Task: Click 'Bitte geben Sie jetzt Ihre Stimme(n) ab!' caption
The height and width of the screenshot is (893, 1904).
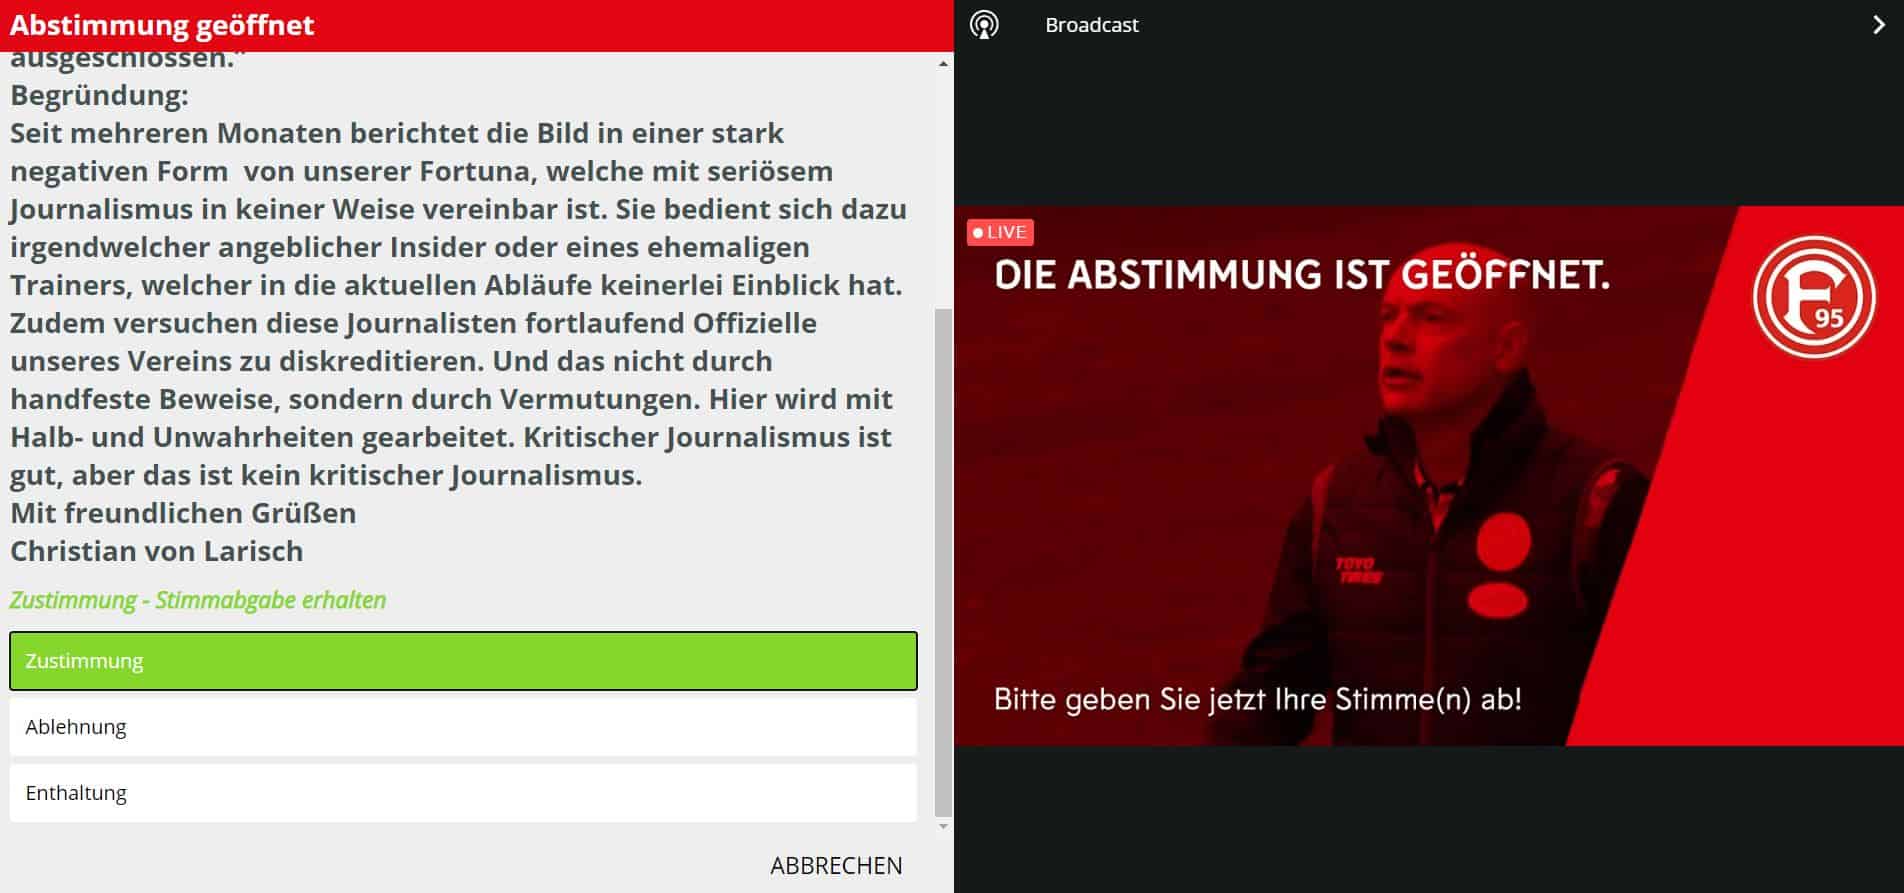Action: (x=1257, y=698)
